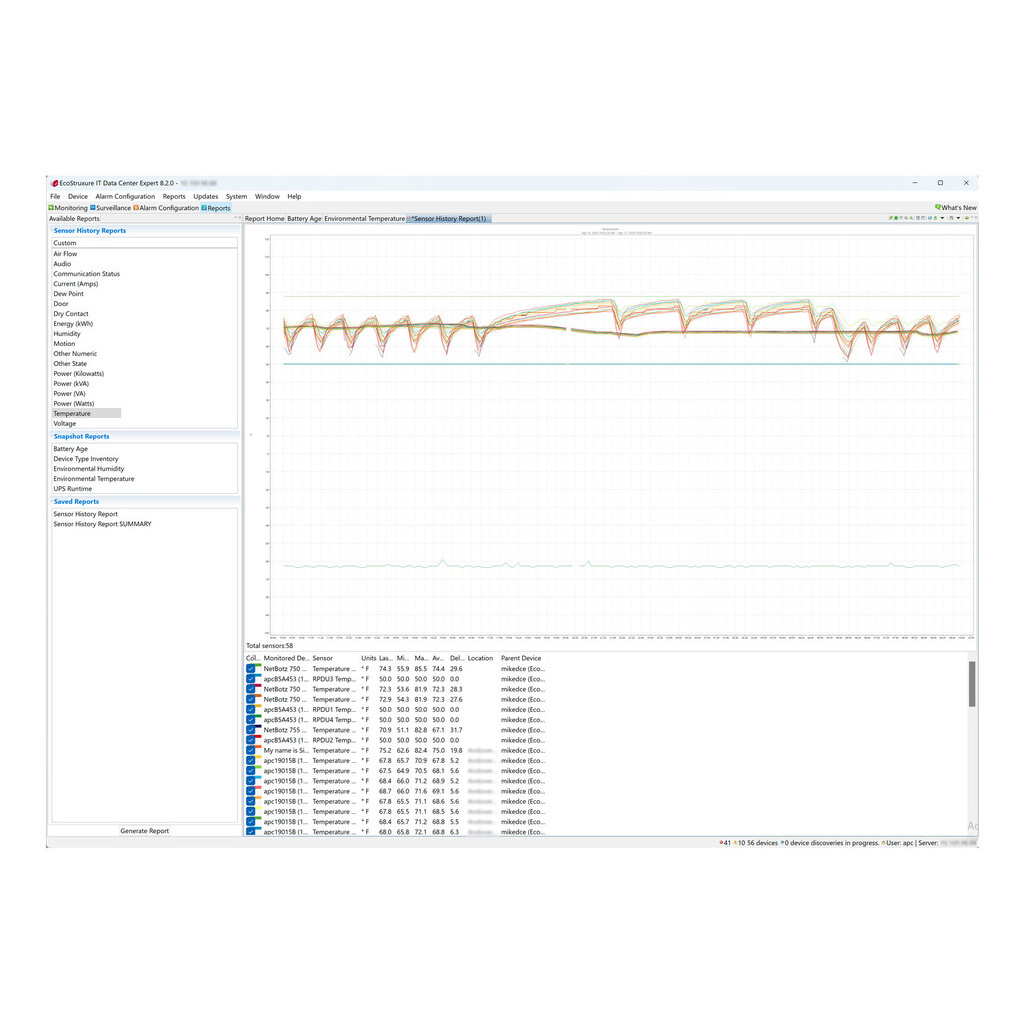Screen dimensions: 1024x1024
Task: Uncheck the RPDU3 Temp sensor row
Action: [251, 679]
